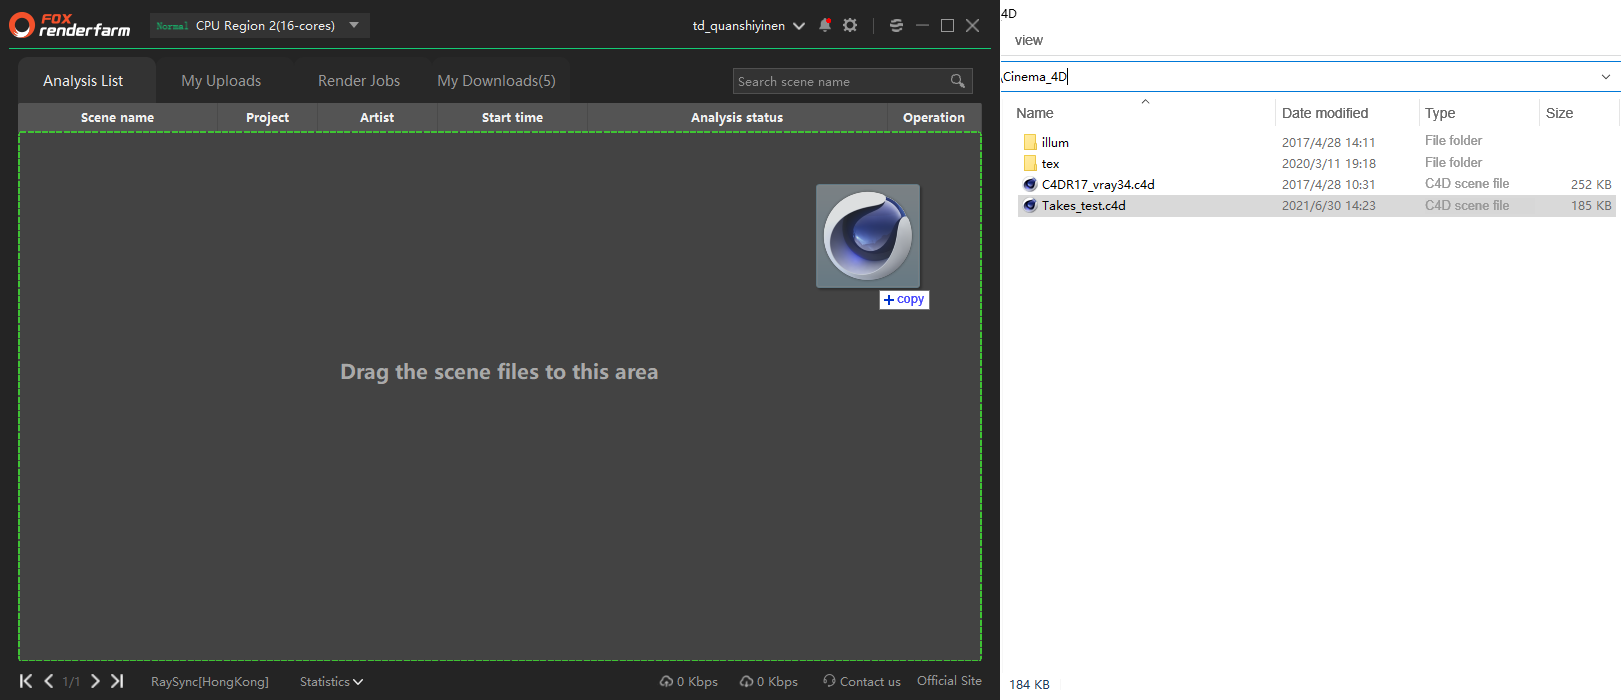The height and width of the screenshot is (700, 1621).
Task: Open the CPU Region 2(16-cores) dropdown
Action: tap(260, 26)
